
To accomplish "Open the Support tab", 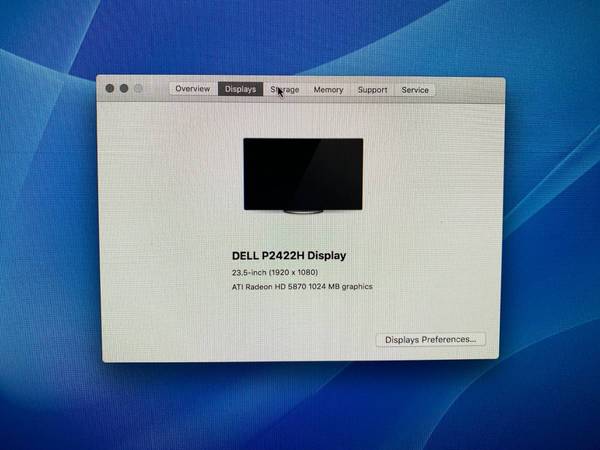I will click(372, 90).
